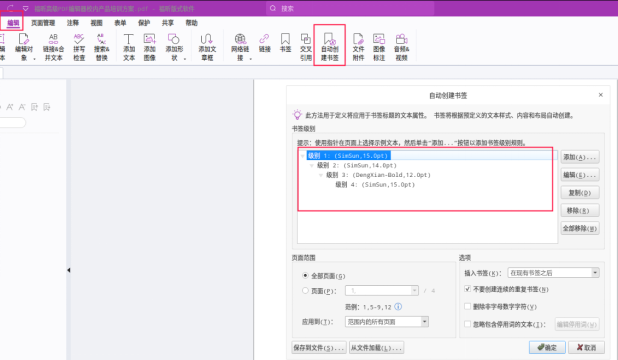Select 级别 2: (SimSun,14.0pt) row

tap(357, 165)
